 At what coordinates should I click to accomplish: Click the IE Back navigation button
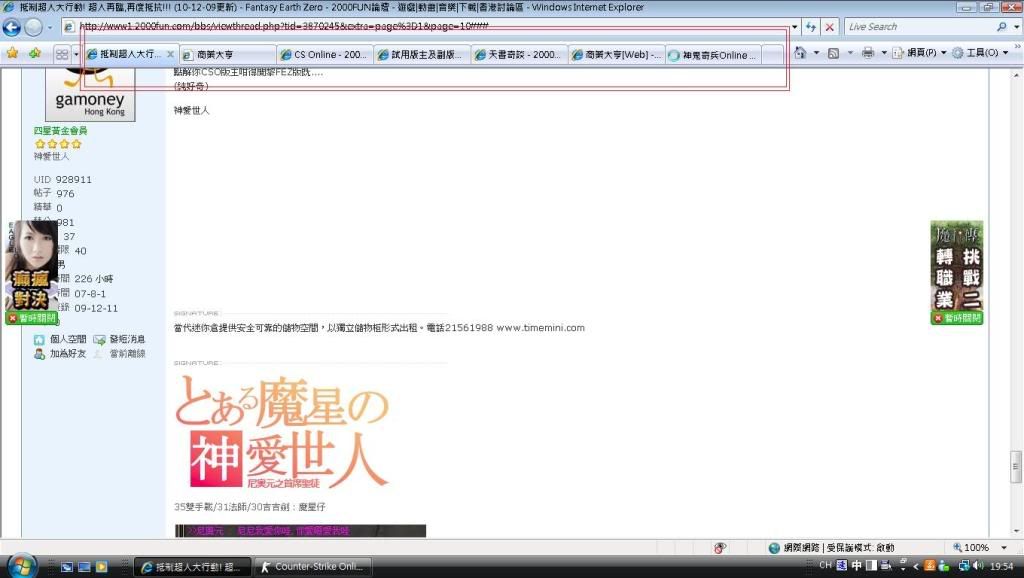pos(12,27)
